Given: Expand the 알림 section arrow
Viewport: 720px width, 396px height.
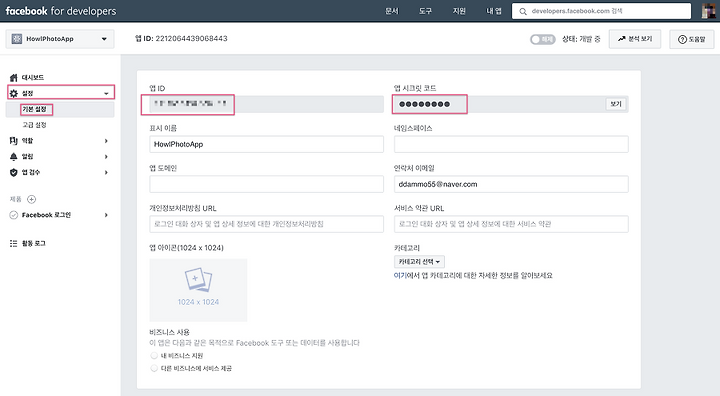Looking at the screenshot, I should pyautogui.click(x=106, y=157).
